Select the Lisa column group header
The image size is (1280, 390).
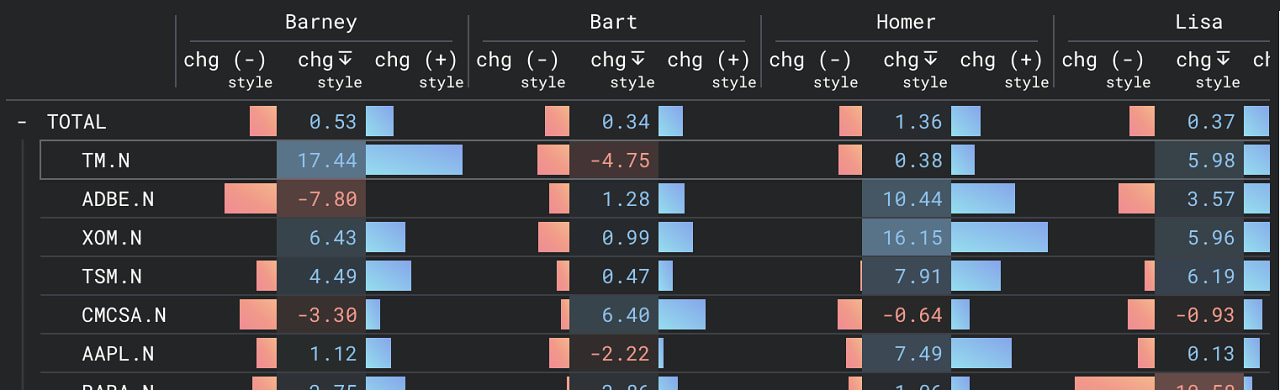click(1198, 22)
